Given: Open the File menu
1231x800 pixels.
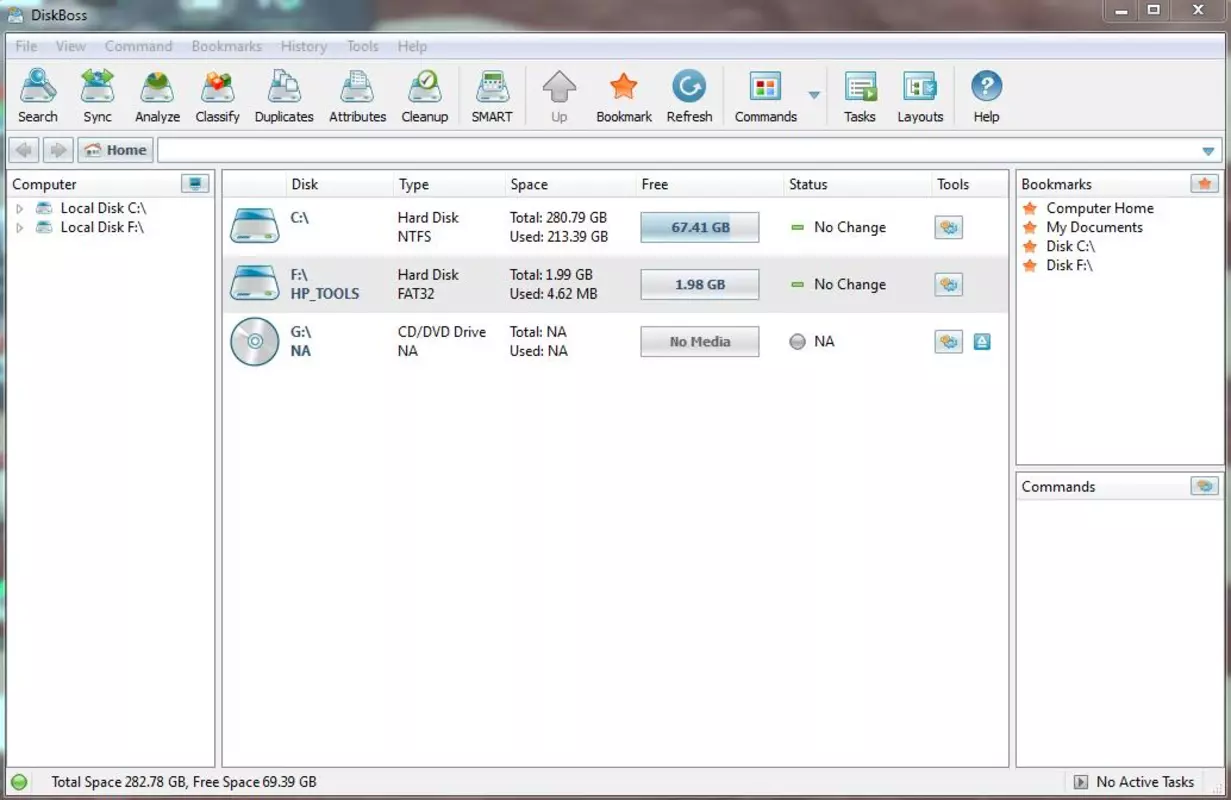Looking at the screenshot, I should pos(26,46).
